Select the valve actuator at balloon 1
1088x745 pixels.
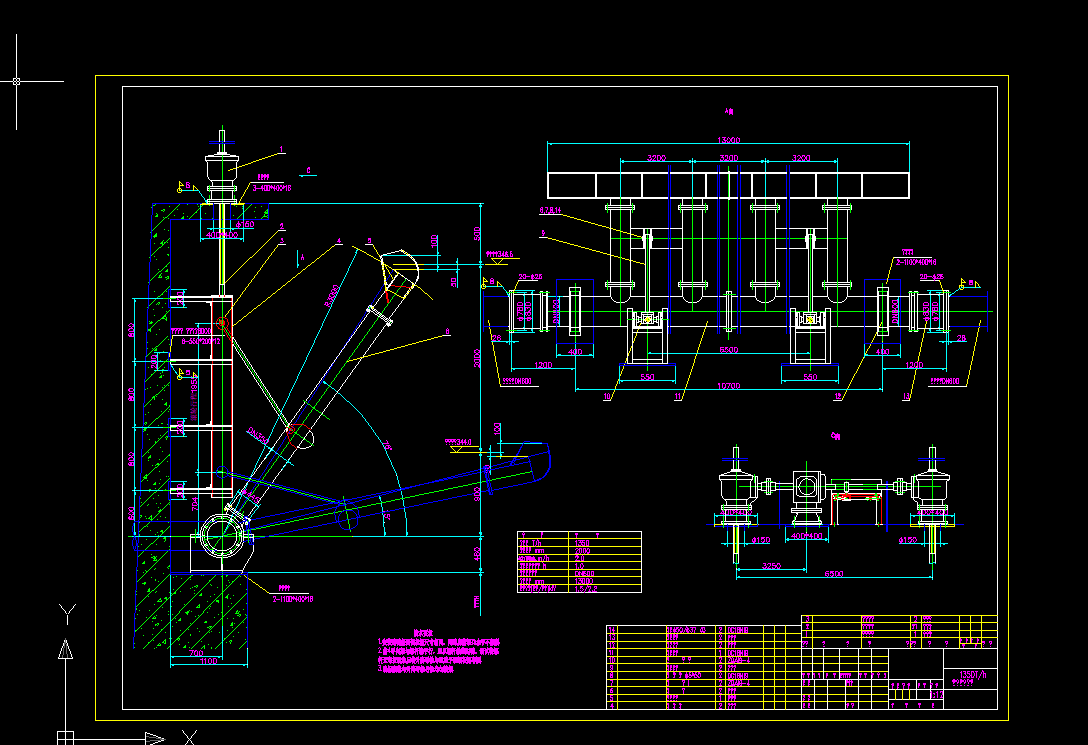pos(221,166)
